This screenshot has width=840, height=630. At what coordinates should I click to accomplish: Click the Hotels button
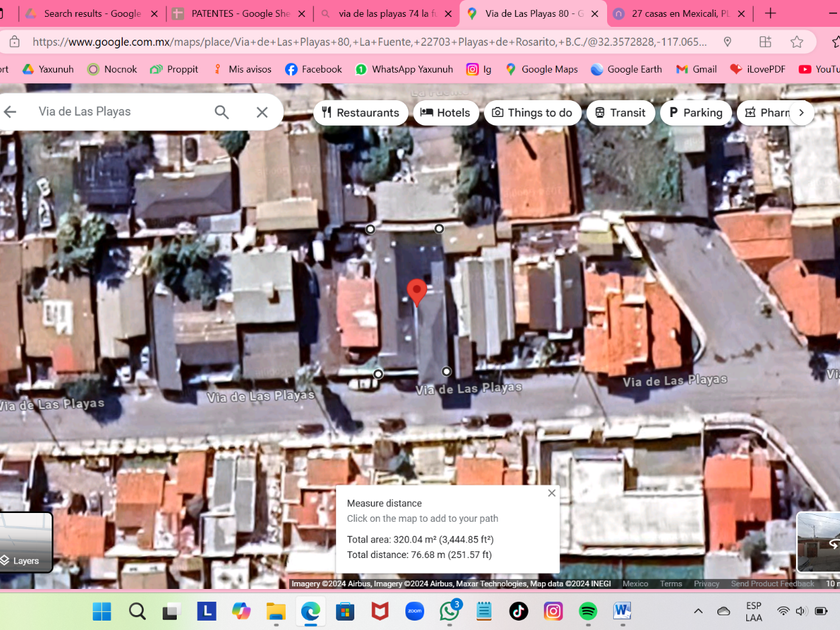tap(444, 113)
